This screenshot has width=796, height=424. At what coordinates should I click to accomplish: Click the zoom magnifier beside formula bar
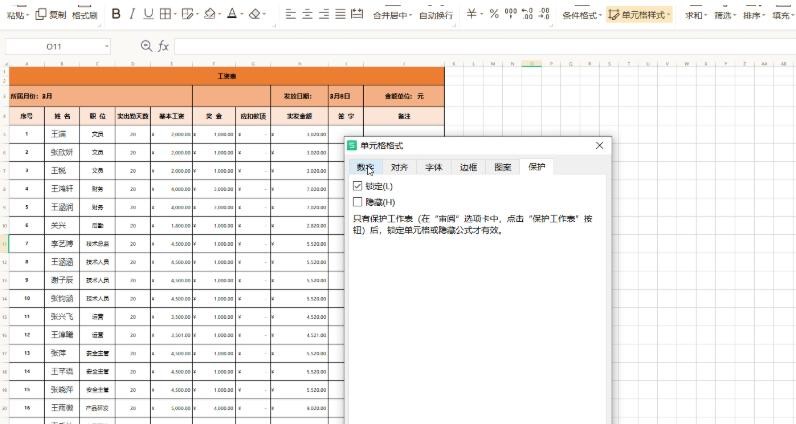pyautogui.click(x=147, y=47)
